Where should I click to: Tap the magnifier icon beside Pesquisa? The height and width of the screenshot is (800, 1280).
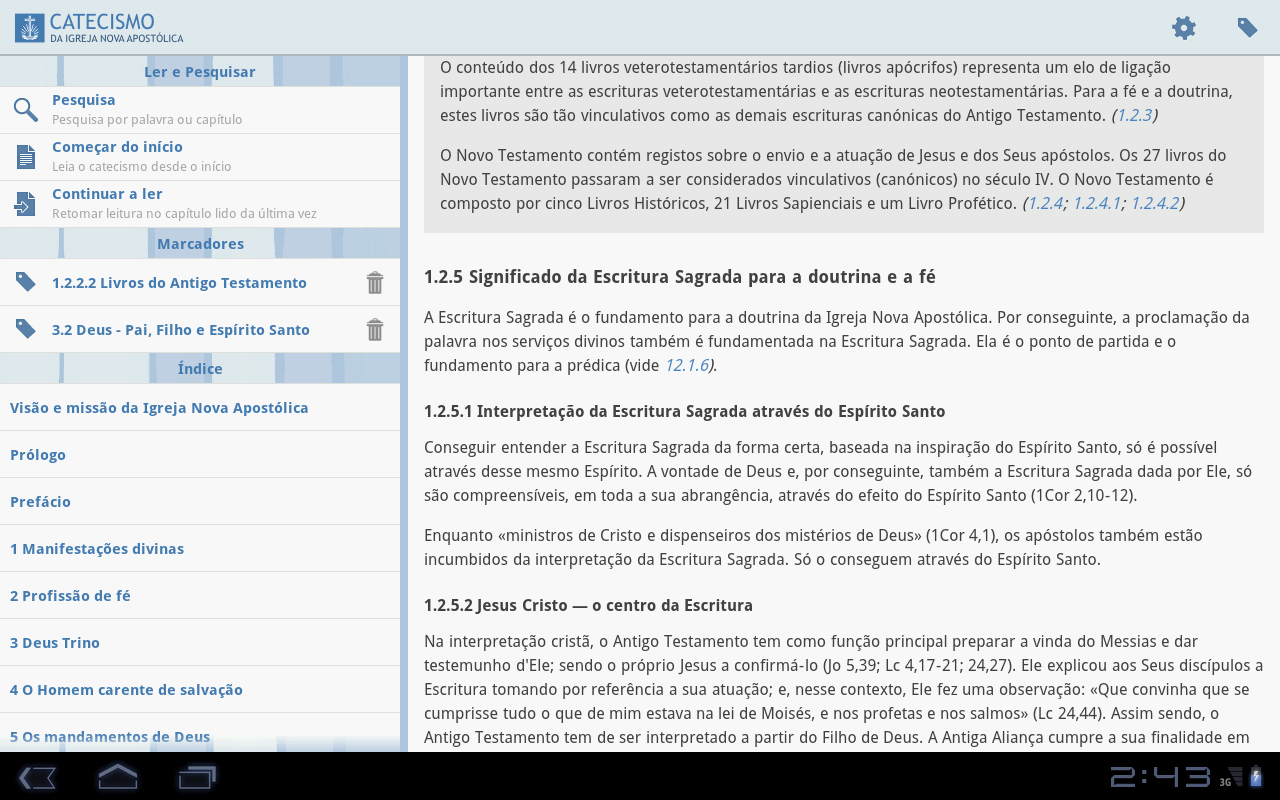[x=26, y=110]
